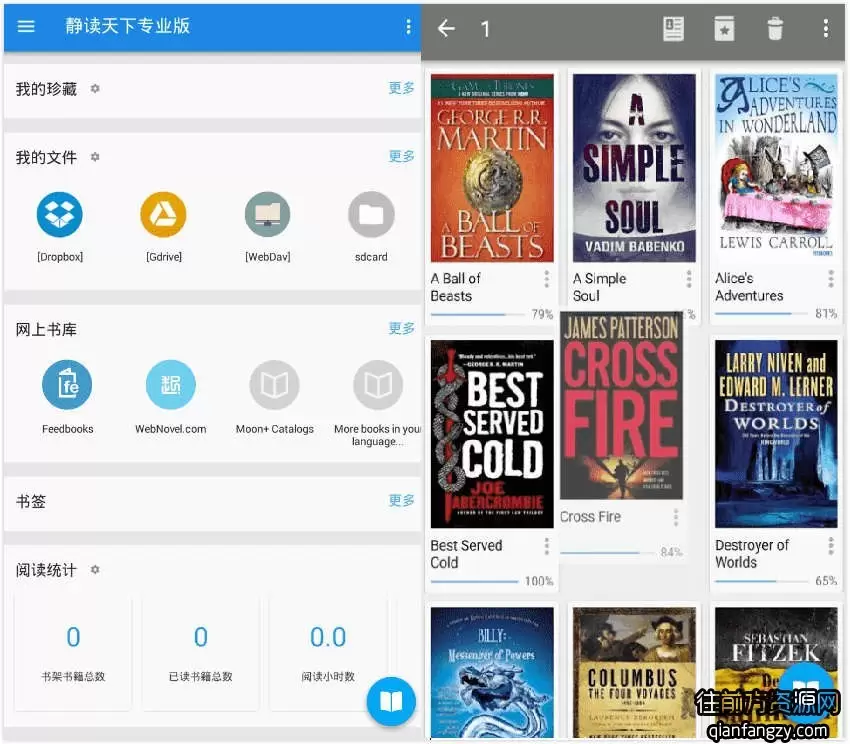850x744 pixels.
Task: Go back using the arrow icon
Action: coord(446,28)
